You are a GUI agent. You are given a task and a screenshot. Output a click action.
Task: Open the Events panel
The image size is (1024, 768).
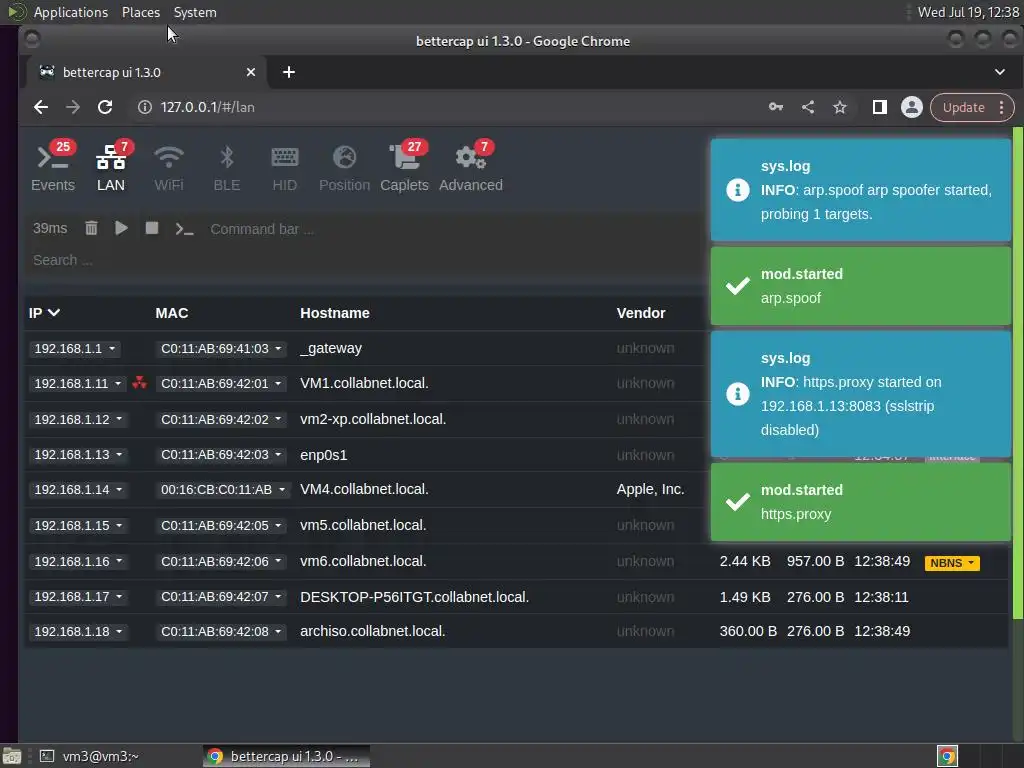pos(53,167)
